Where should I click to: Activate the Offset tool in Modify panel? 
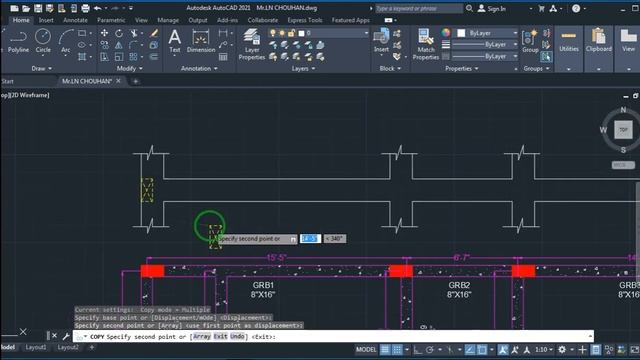154,57
